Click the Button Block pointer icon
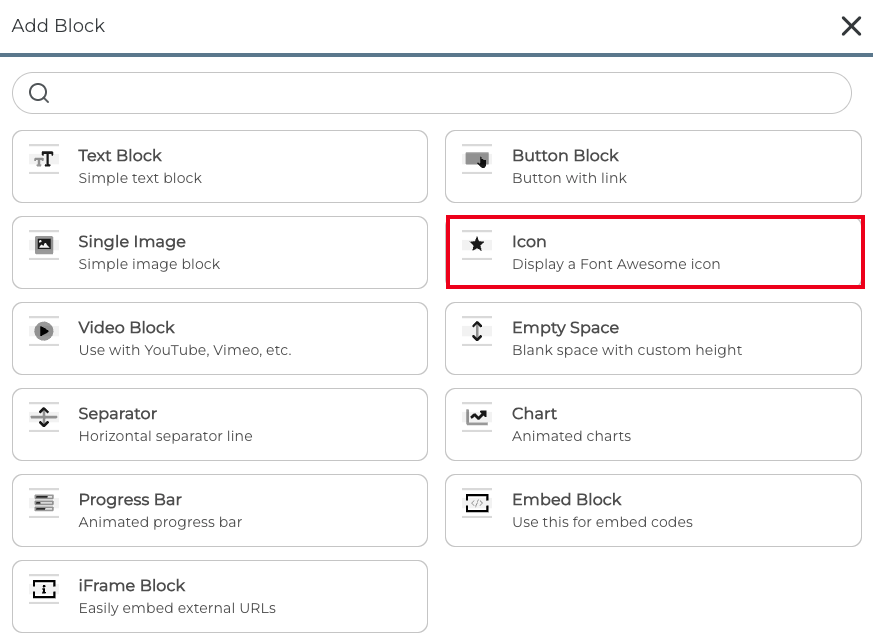 tap(477, 160)
